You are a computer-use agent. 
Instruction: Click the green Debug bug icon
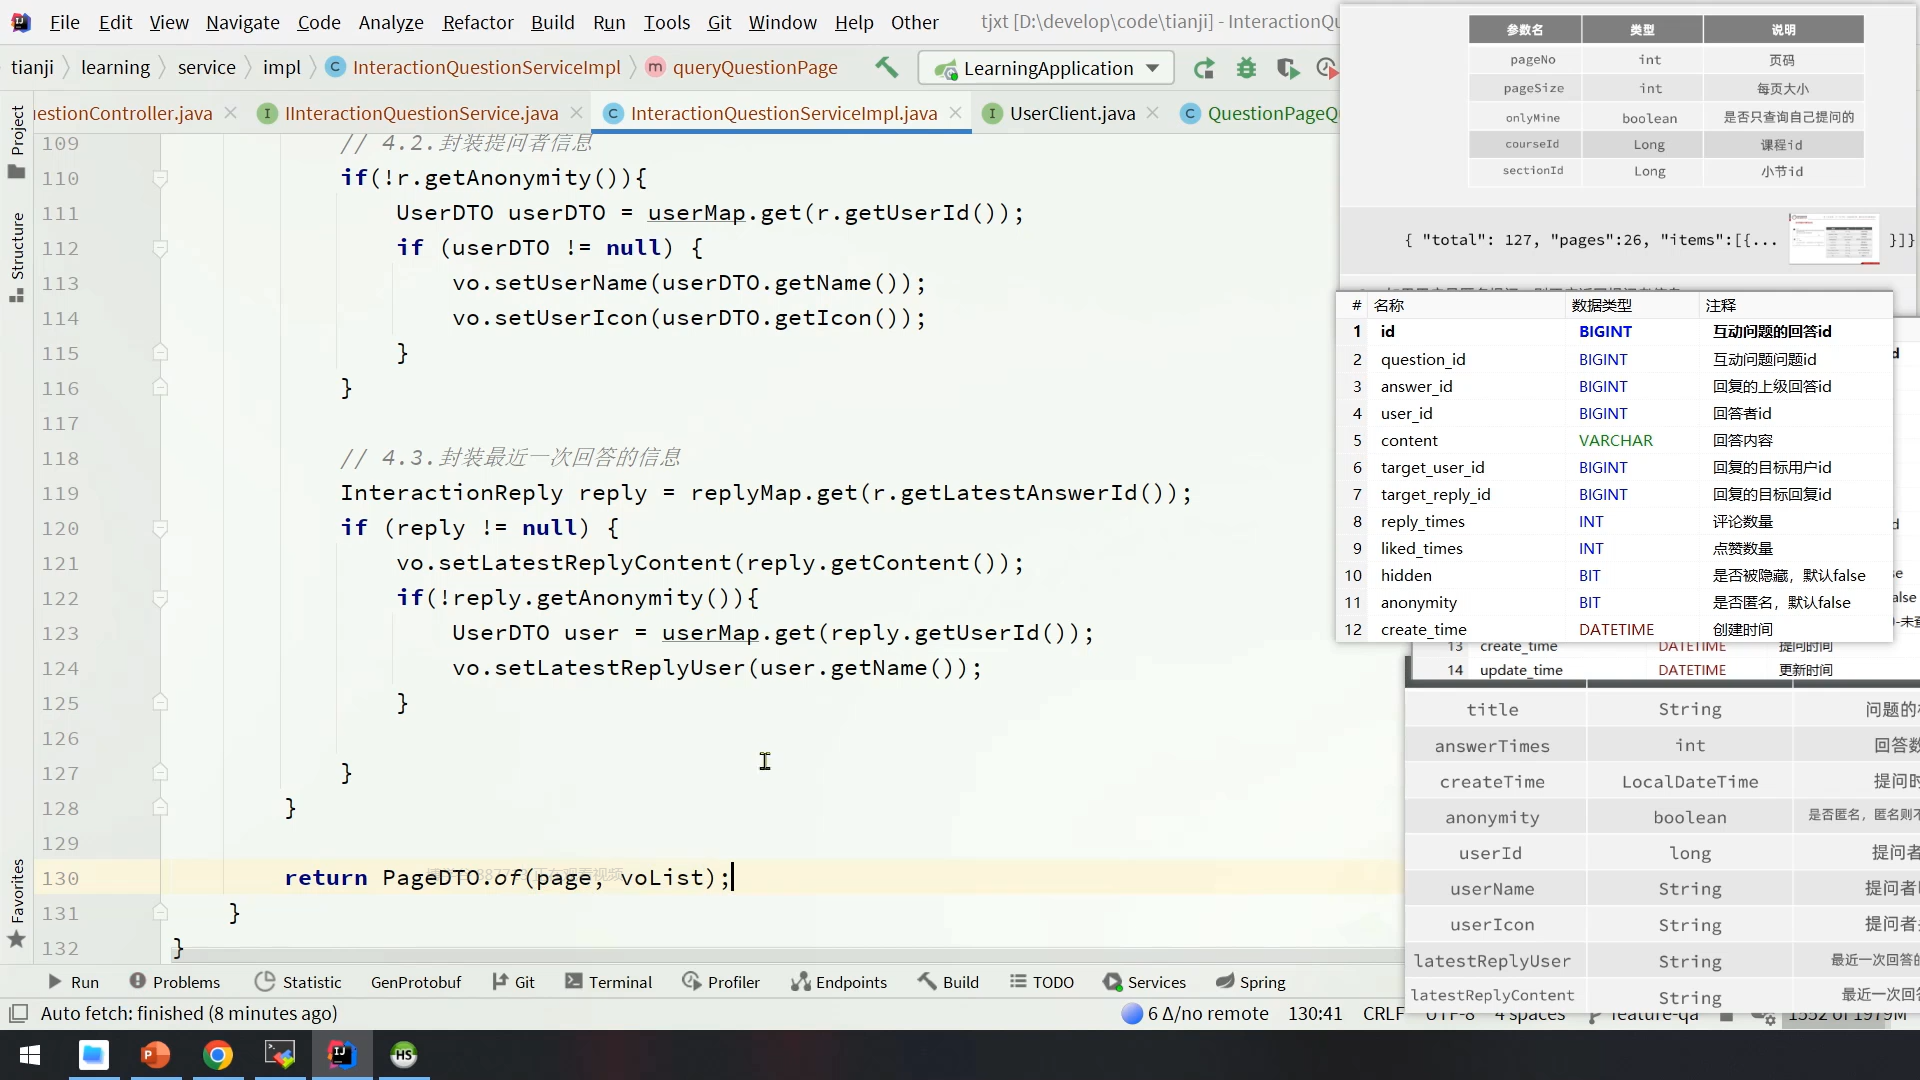(x=1246, y=68)
